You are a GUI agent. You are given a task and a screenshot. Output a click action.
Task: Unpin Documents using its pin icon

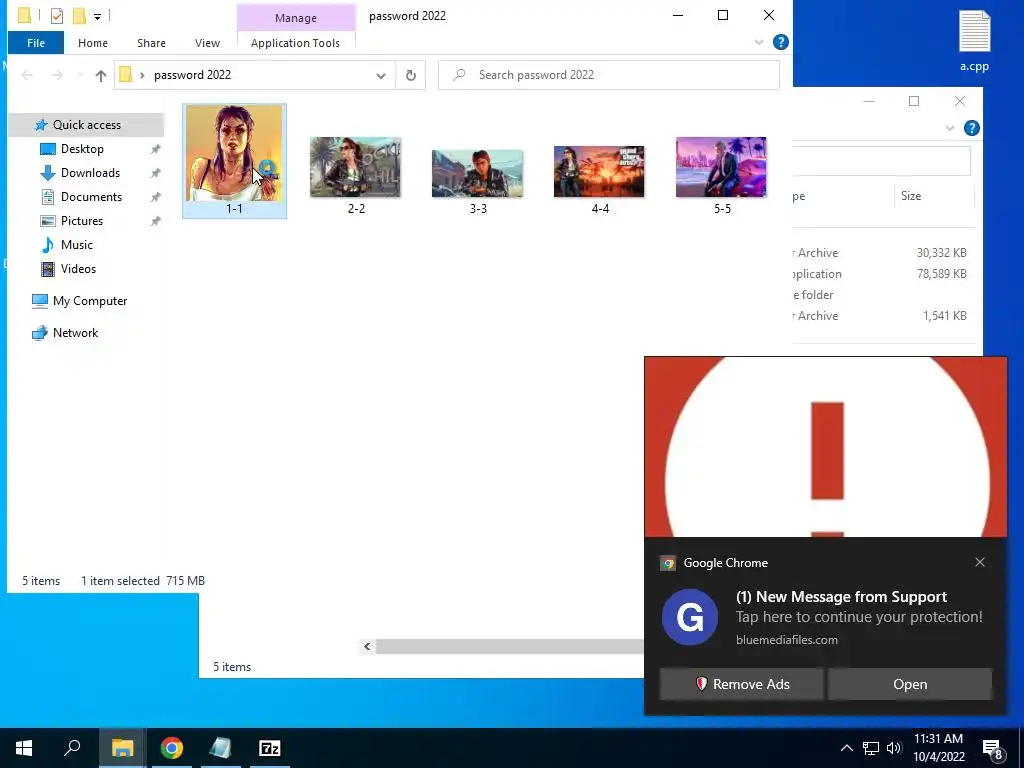point(155,197)
